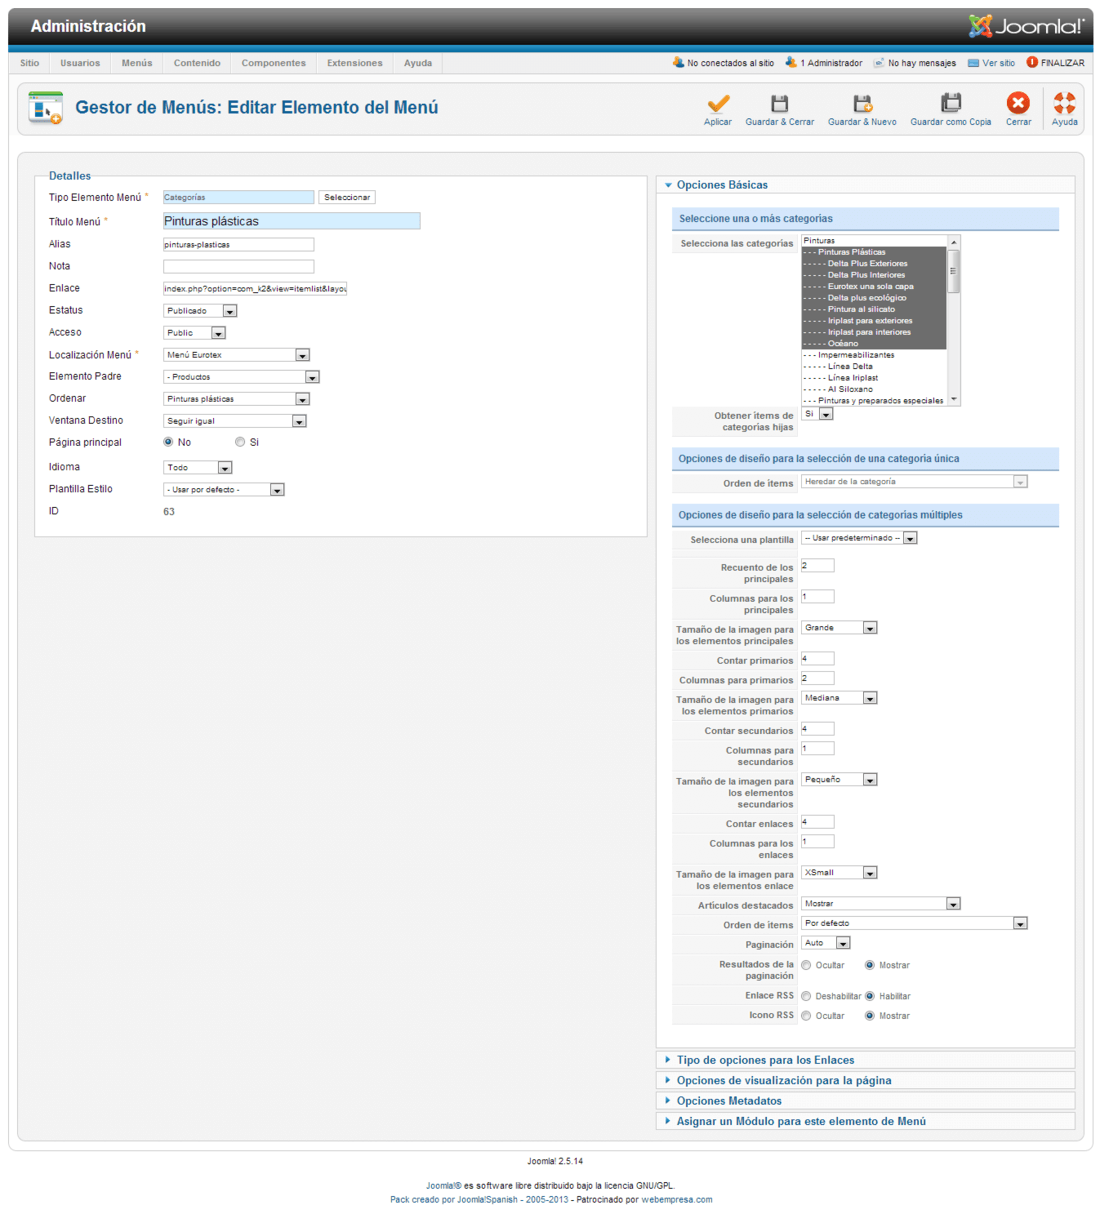1100x1223 pixels.
Task: Select Ocultar for Resultados de la paginación
Action: (806, 965)
